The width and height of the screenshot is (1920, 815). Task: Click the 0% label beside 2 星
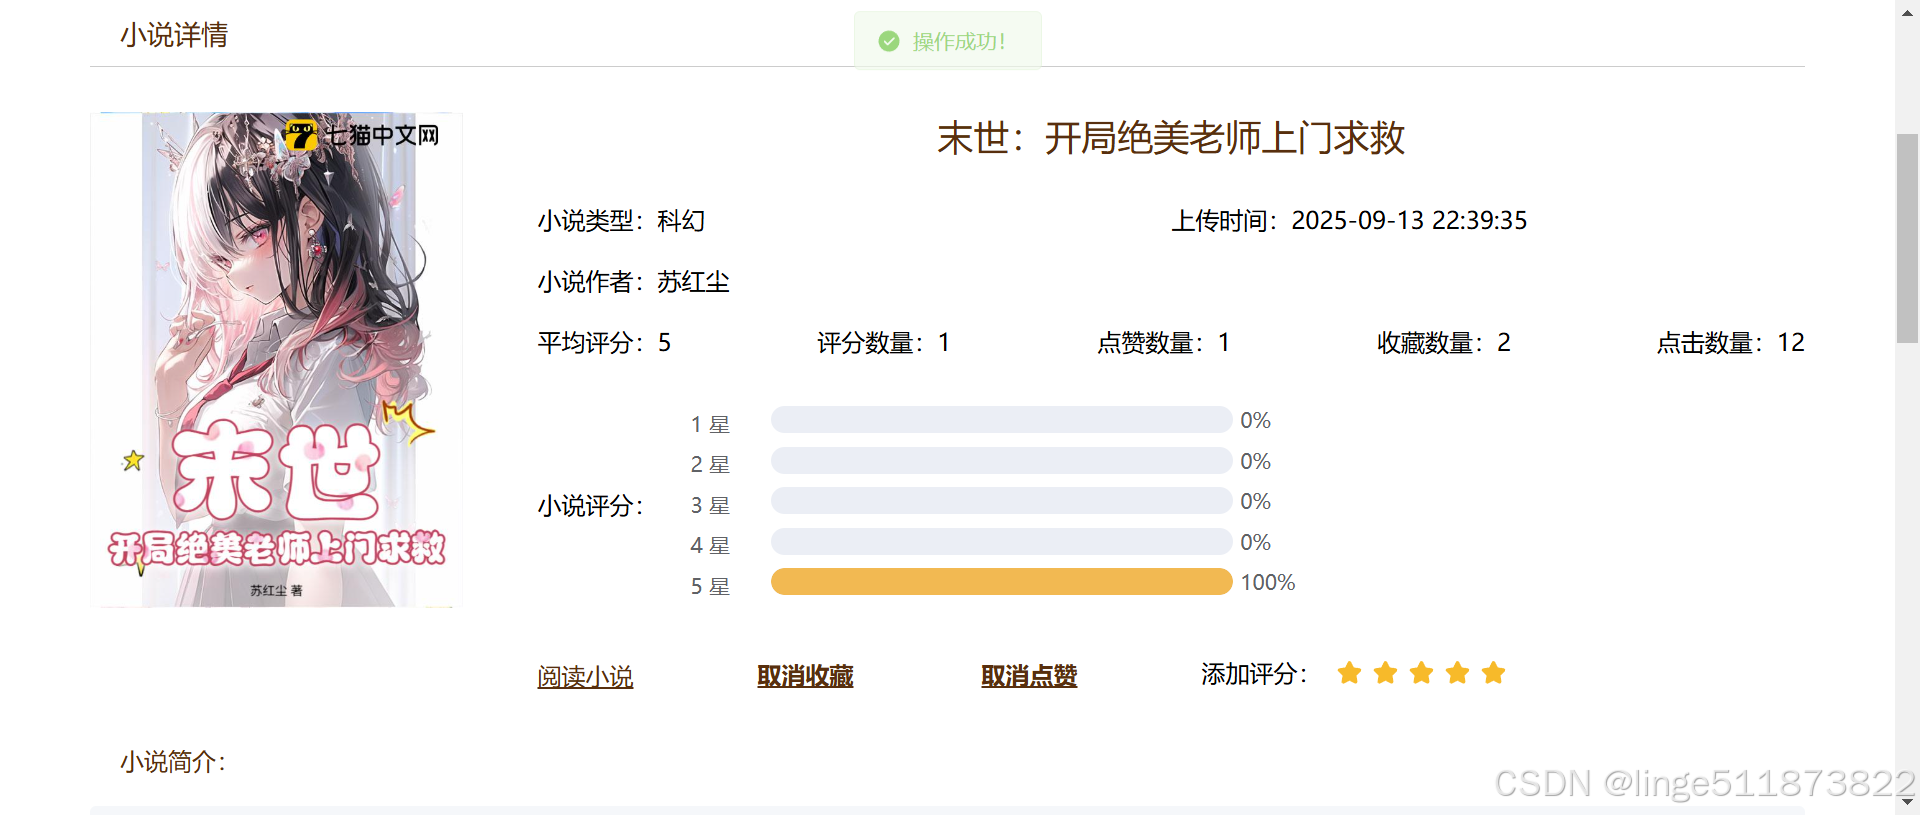click(1256, 461)
